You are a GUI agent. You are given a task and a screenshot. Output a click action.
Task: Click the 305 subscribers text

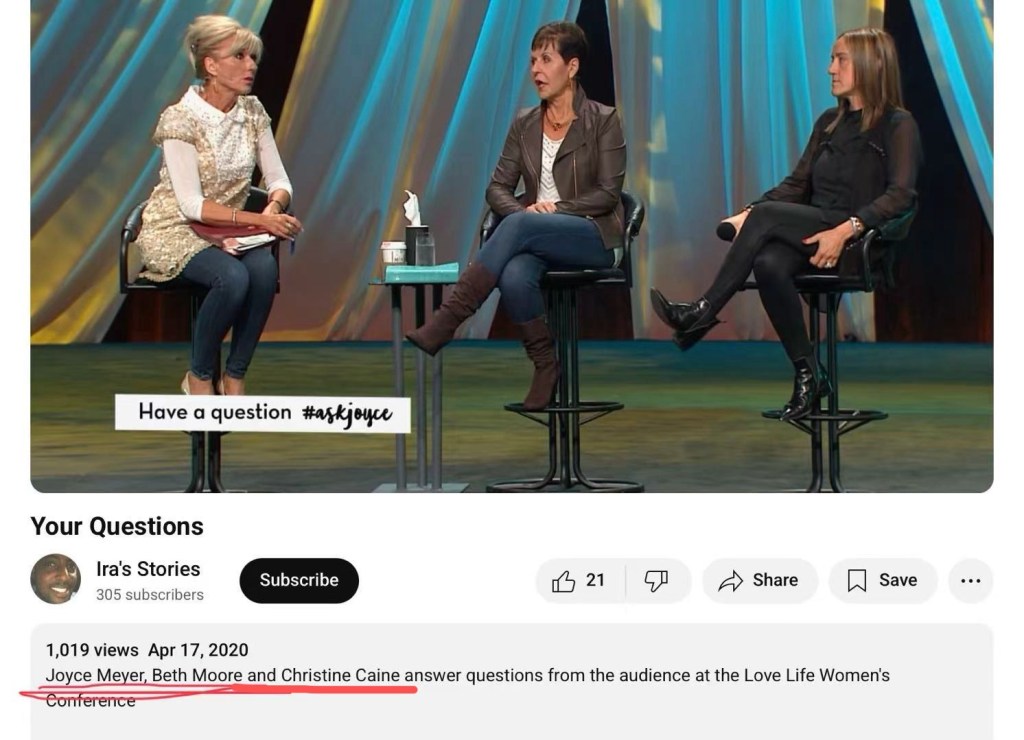(150, 595)
